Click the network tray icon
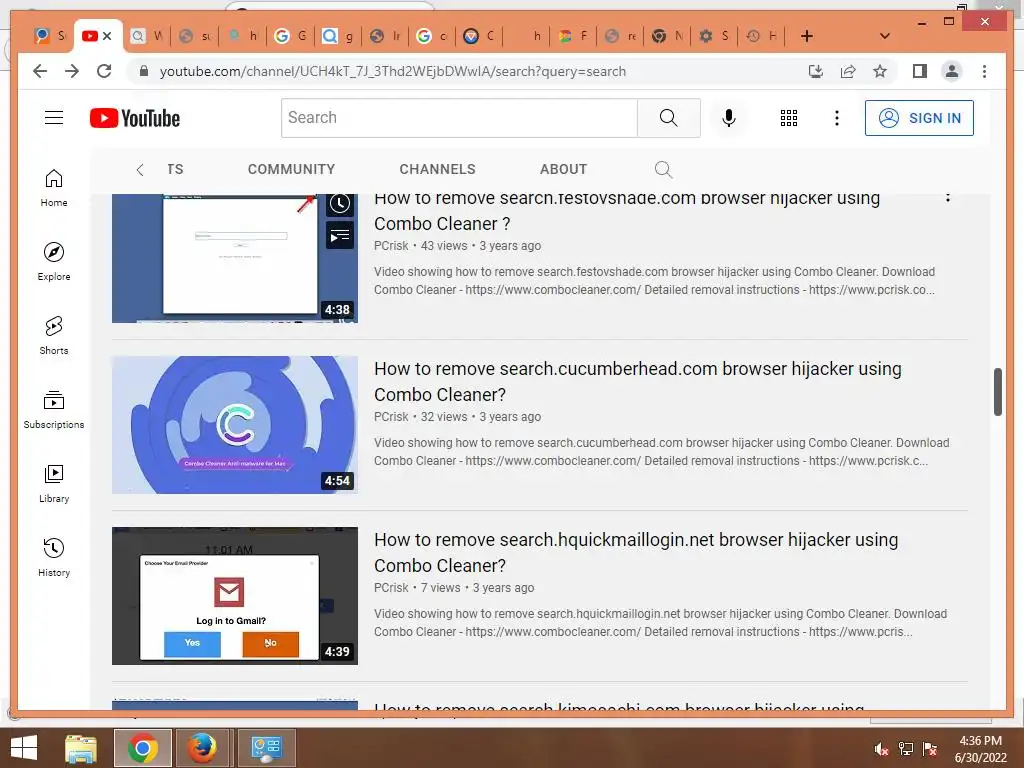Screen dimensions: 1024x768 pos(906,749)
